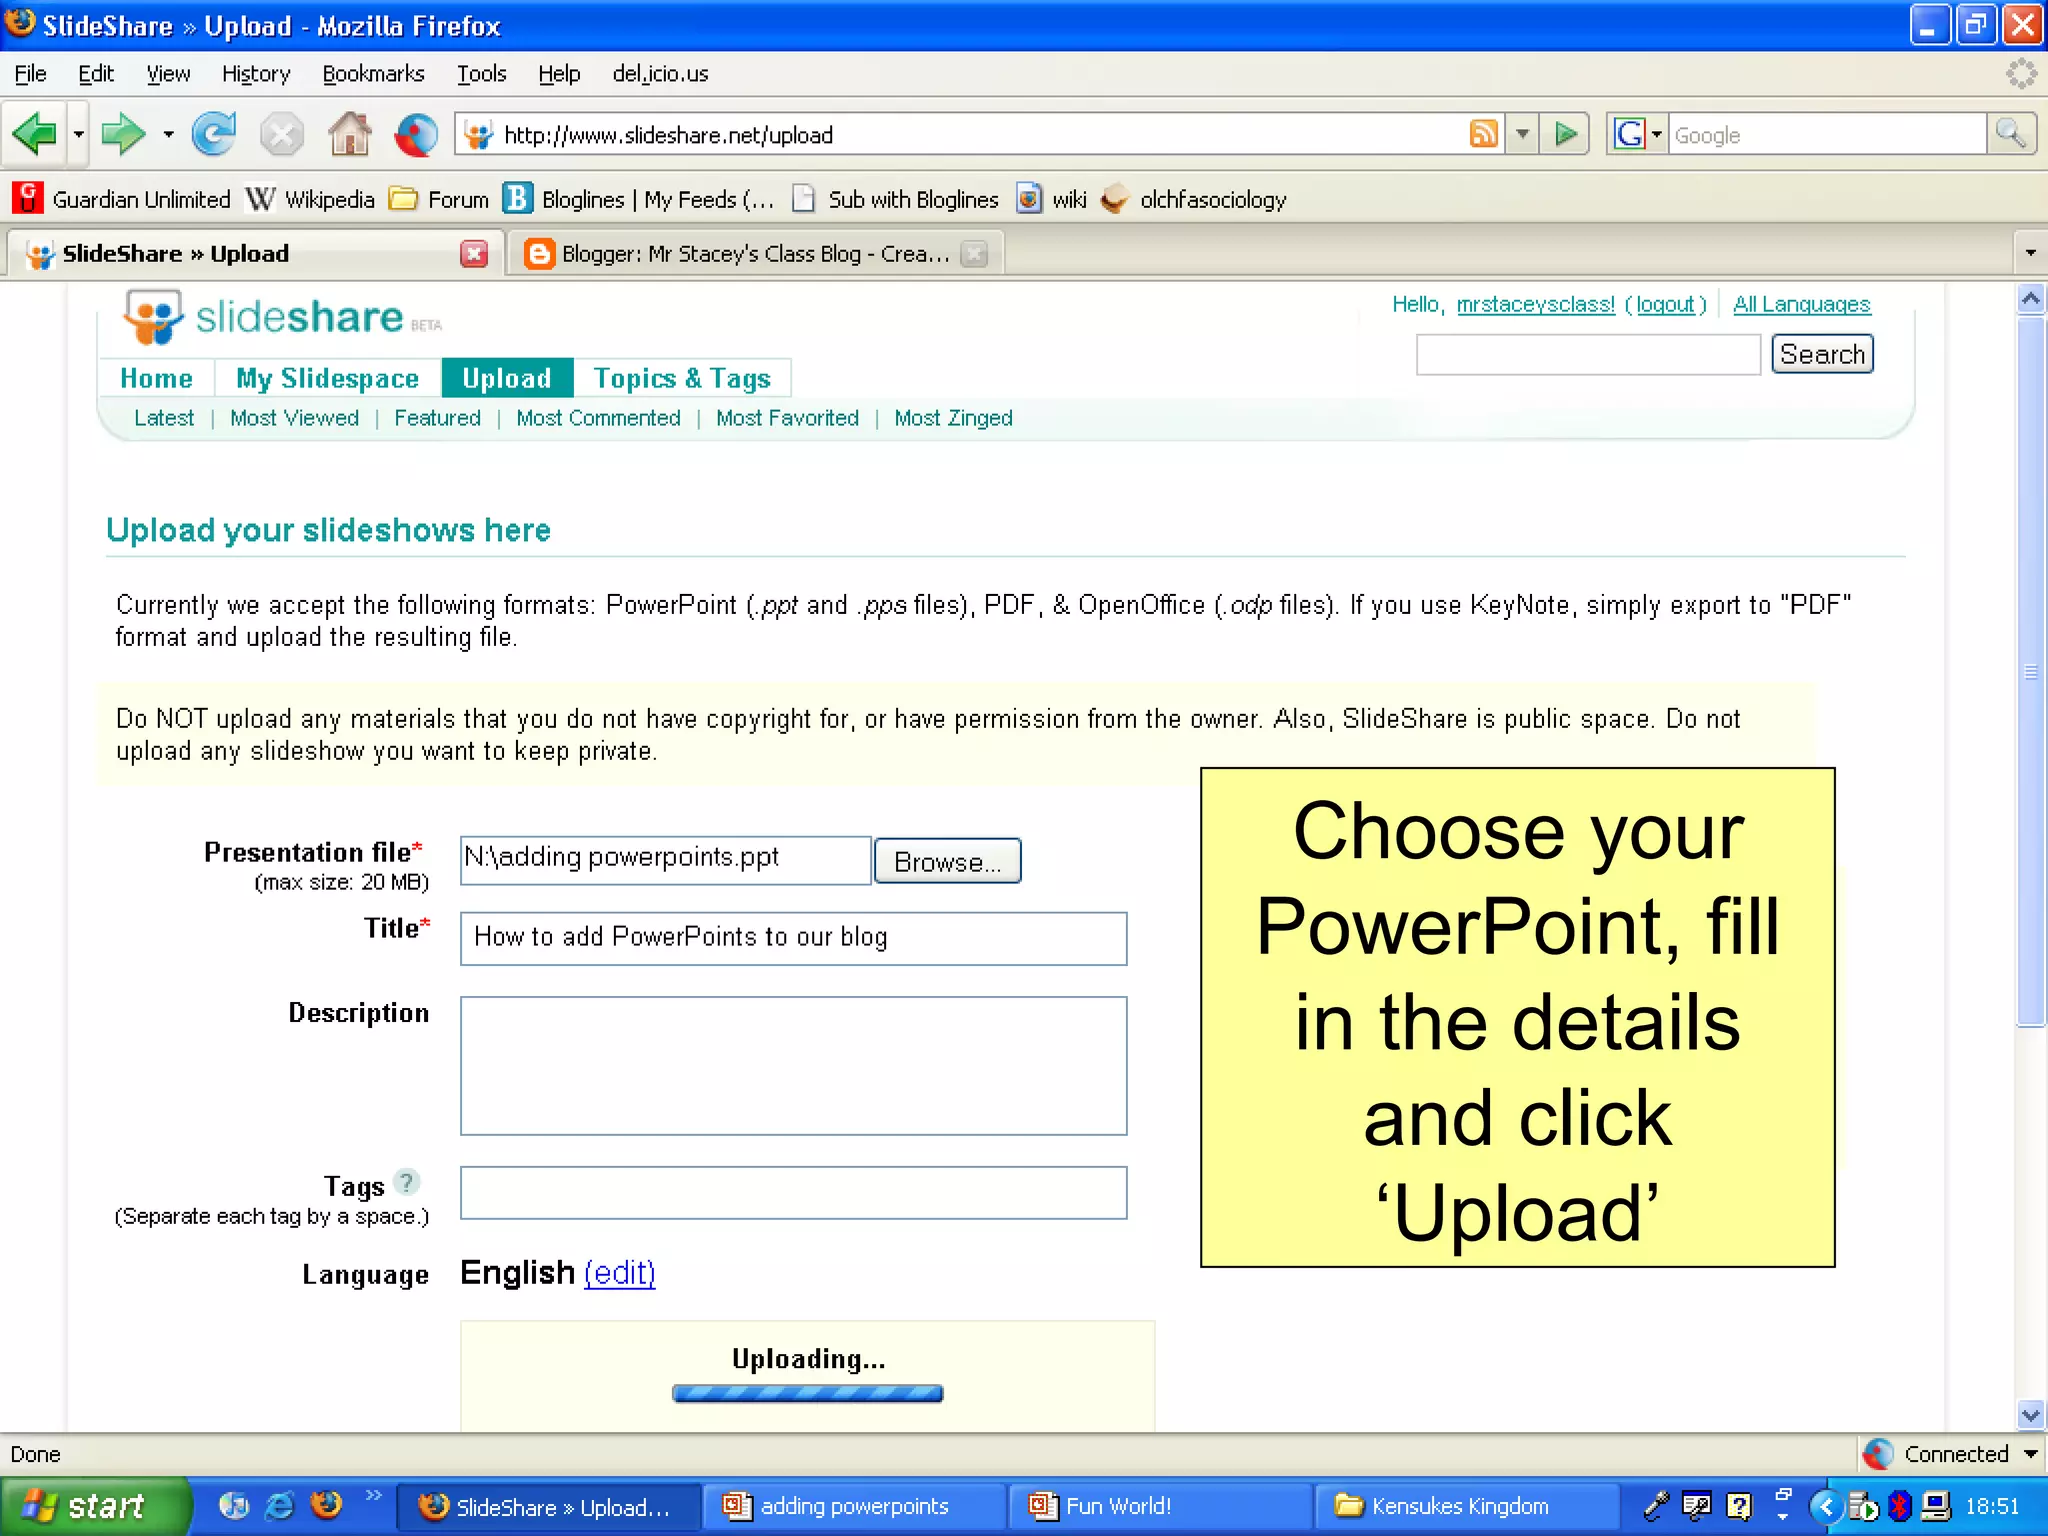2048x1536 pixels.
Task: Open Sub with Bloglines bookmark
Action: point(895,199)
